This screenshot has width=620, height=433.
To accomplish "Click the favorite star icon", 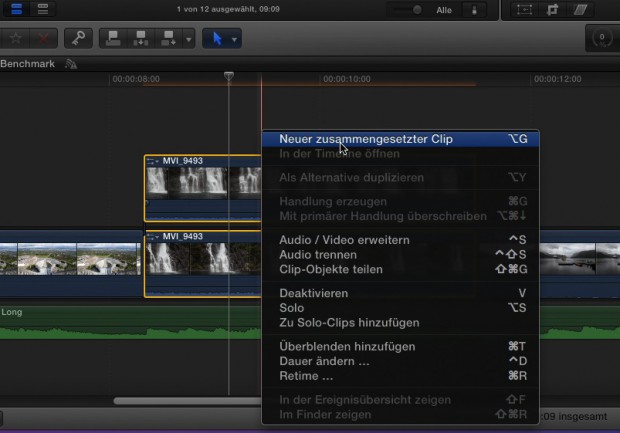I will pos(15,39).
